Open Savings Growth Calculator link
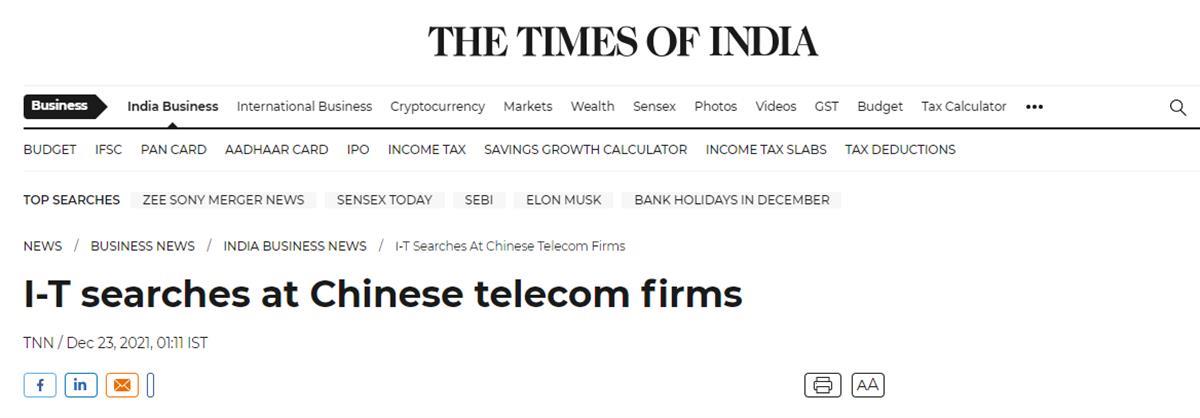The height and width of the screenshot is (418, 1200). tap(585, 149)
